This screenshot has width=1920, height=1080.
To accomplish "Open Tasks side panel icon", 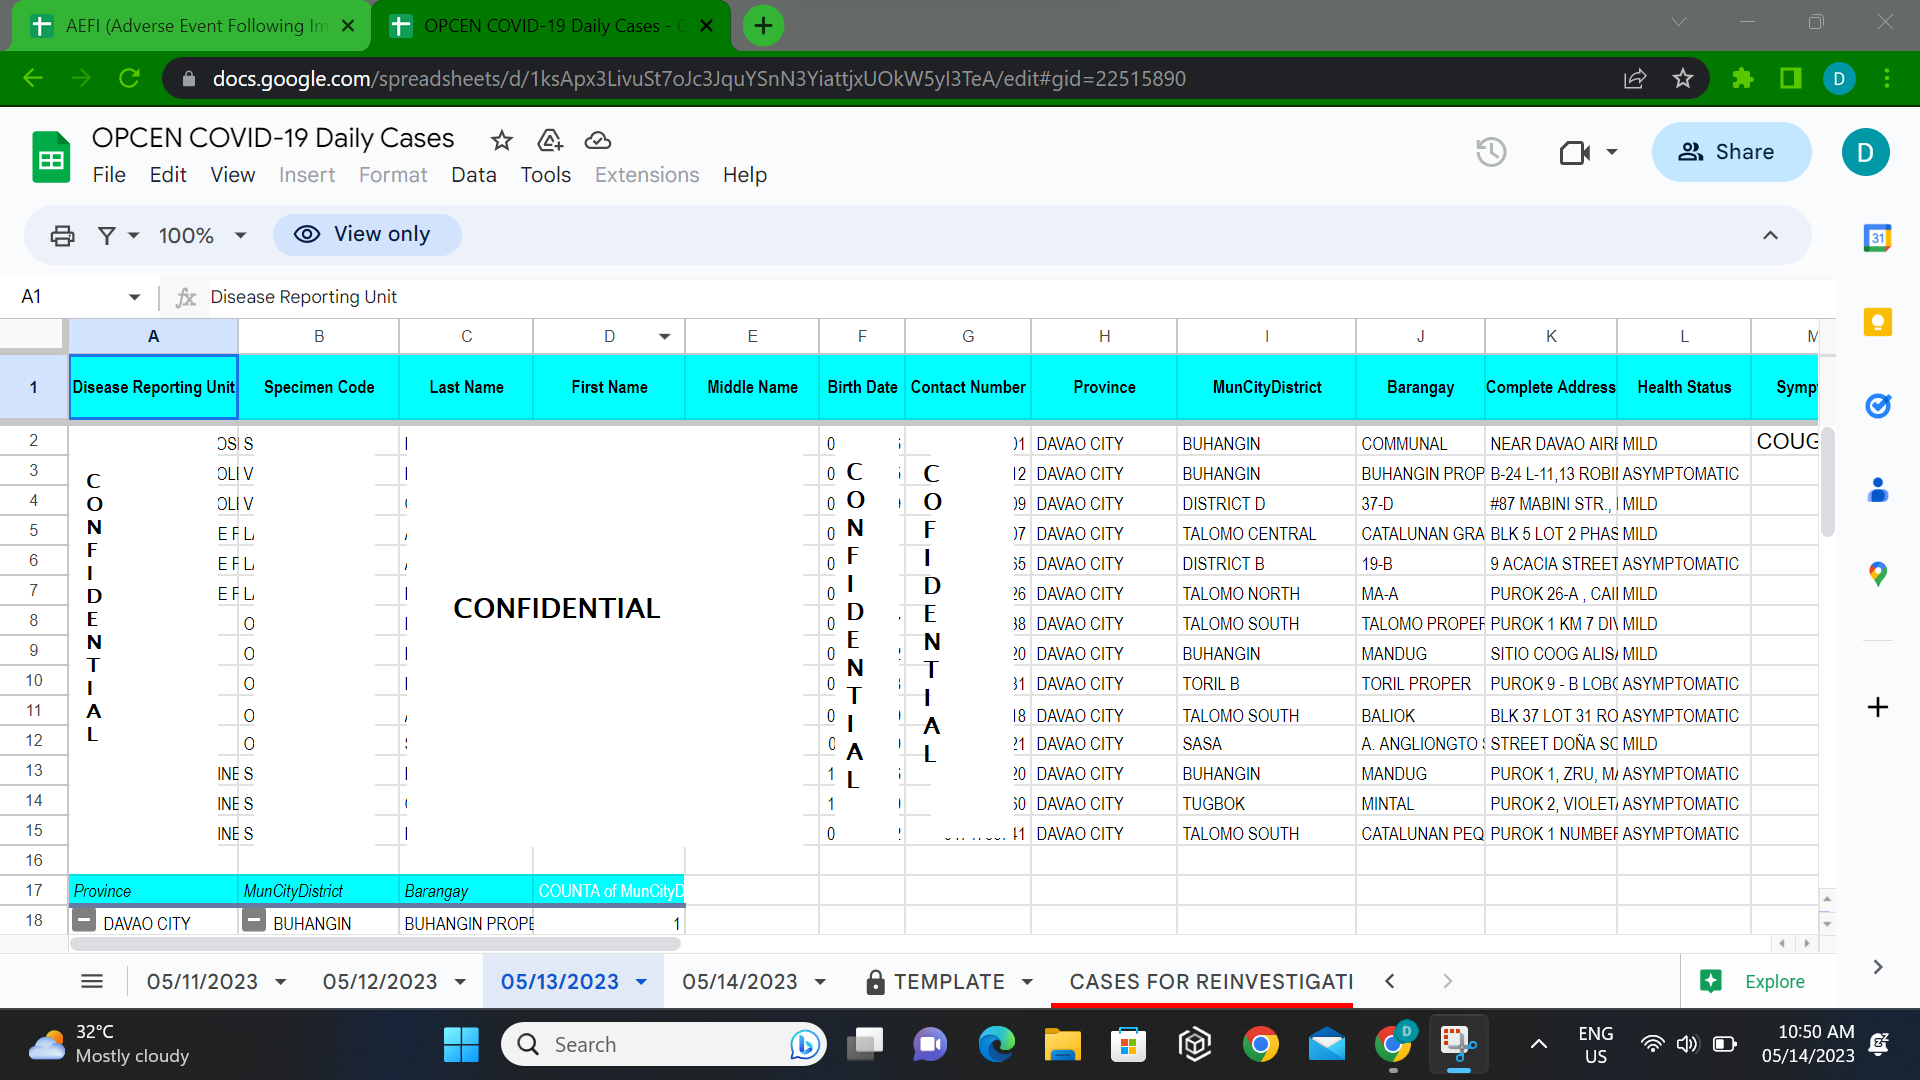I will 1877,406.
